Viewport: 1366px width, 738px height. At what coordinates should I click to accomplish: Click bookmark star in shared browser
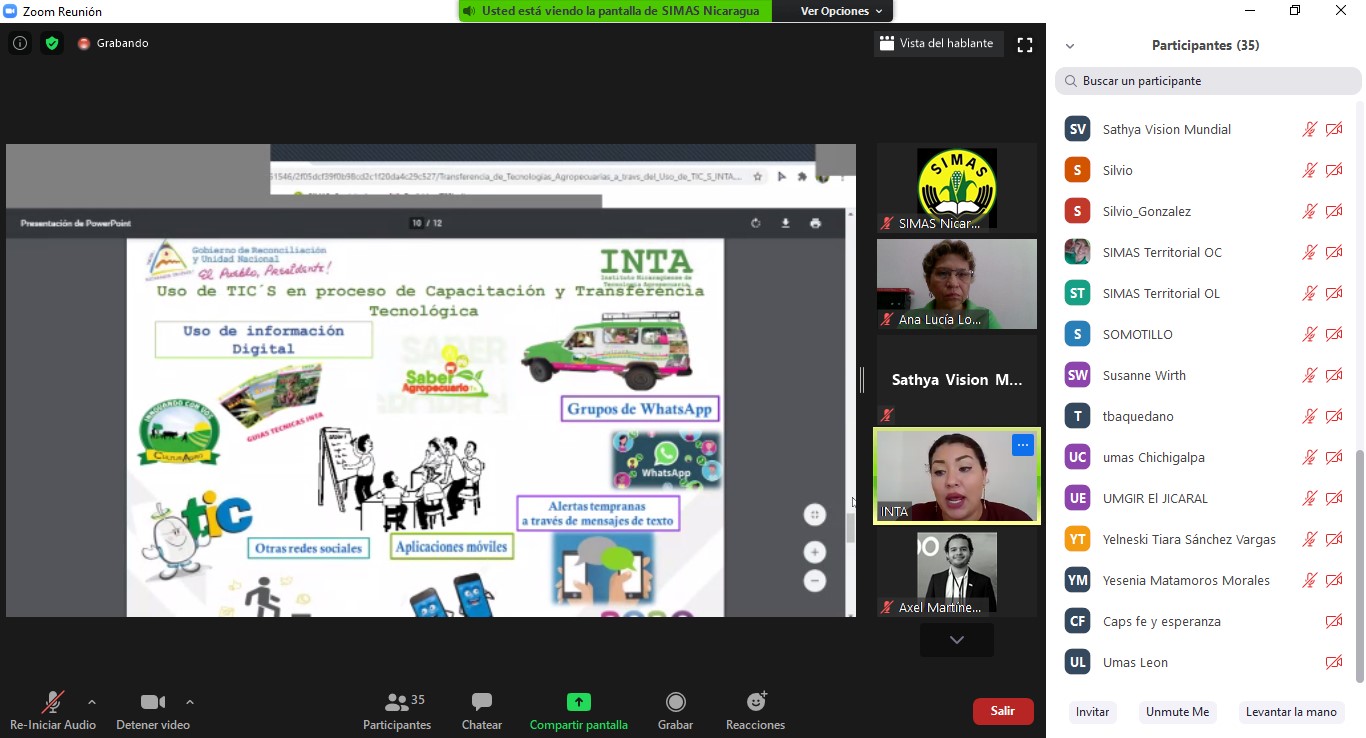[757, 176]
